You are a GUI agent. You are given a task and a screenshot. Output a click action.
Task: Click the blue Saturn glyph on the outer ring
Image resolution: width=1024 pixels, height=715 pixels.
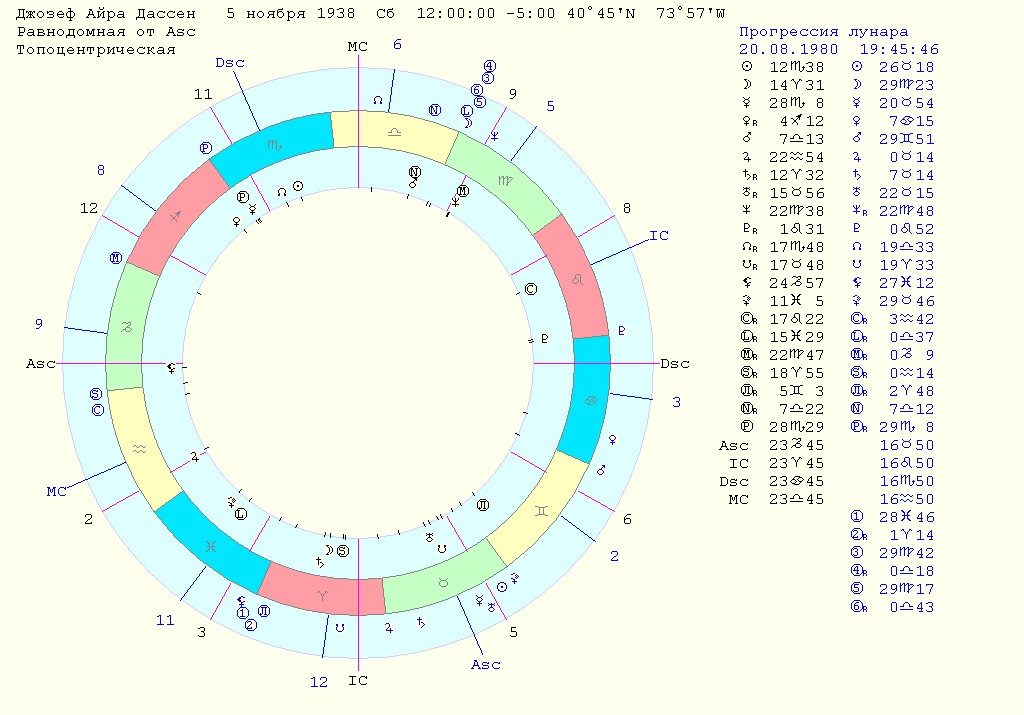pos(421,623)
